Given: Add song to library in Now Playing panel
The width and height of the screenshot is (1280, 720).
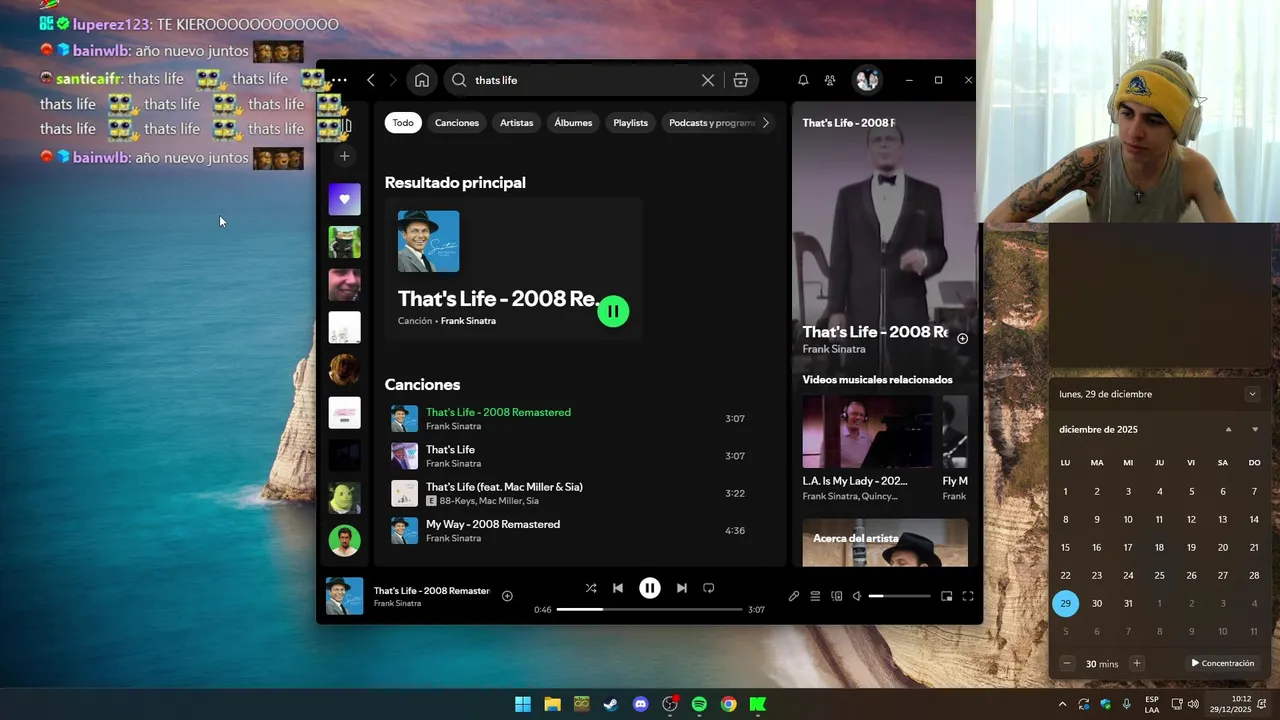Looking at the screenshot, I should tap(962, 339).
